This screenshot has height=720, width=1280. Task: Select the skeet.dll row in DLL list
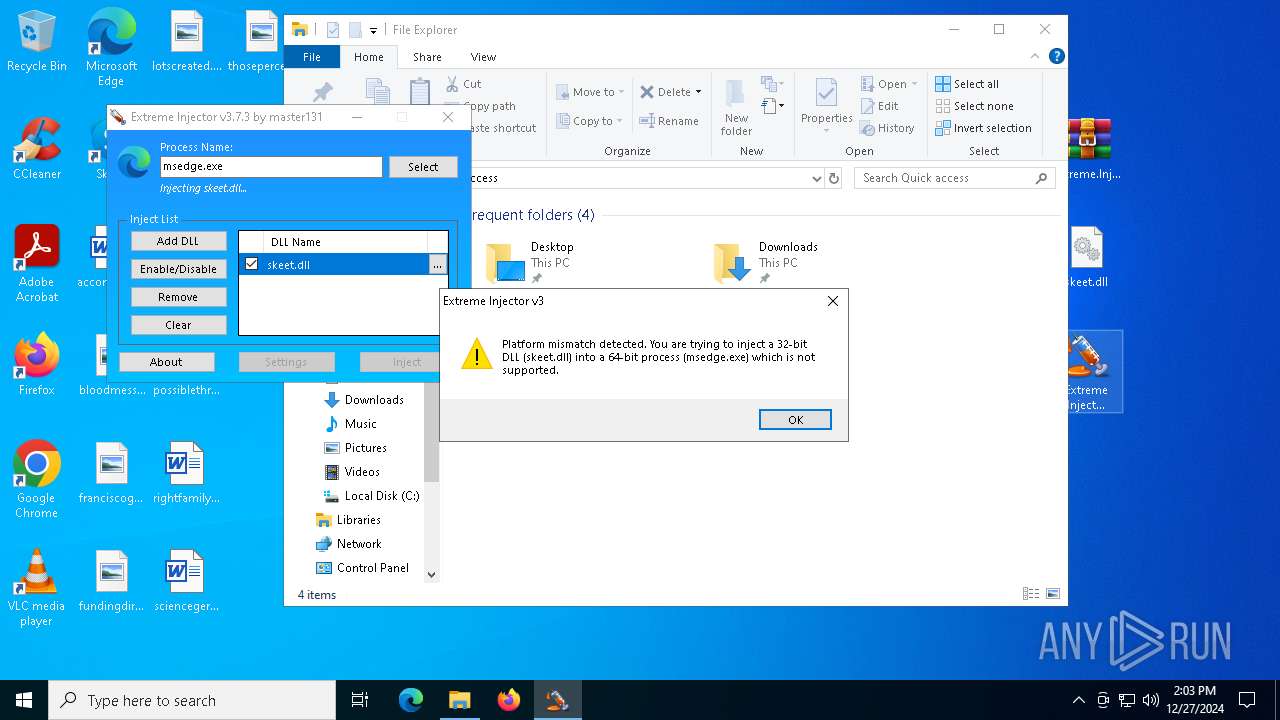343,265
